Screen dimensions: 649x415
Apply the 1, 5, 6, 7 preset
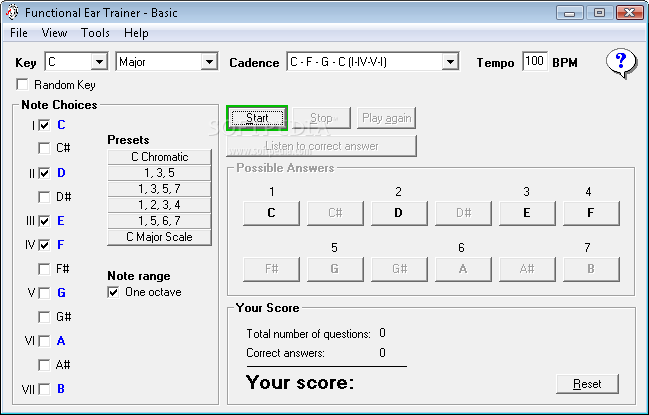(159, 221)
